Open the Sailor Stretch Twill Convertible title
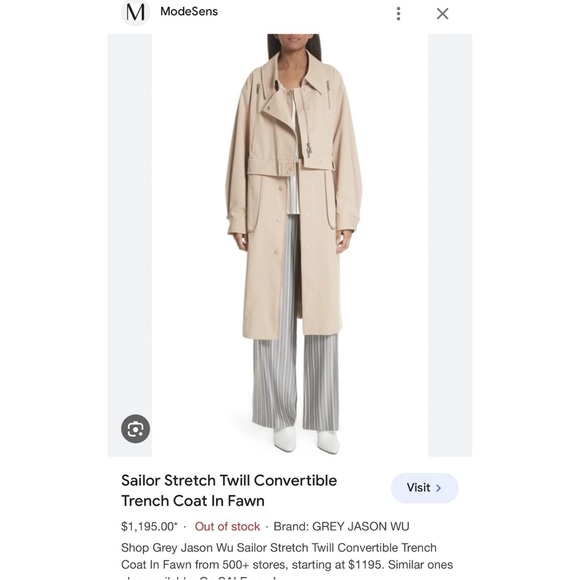Screen dimensions: 580x580 229,490
